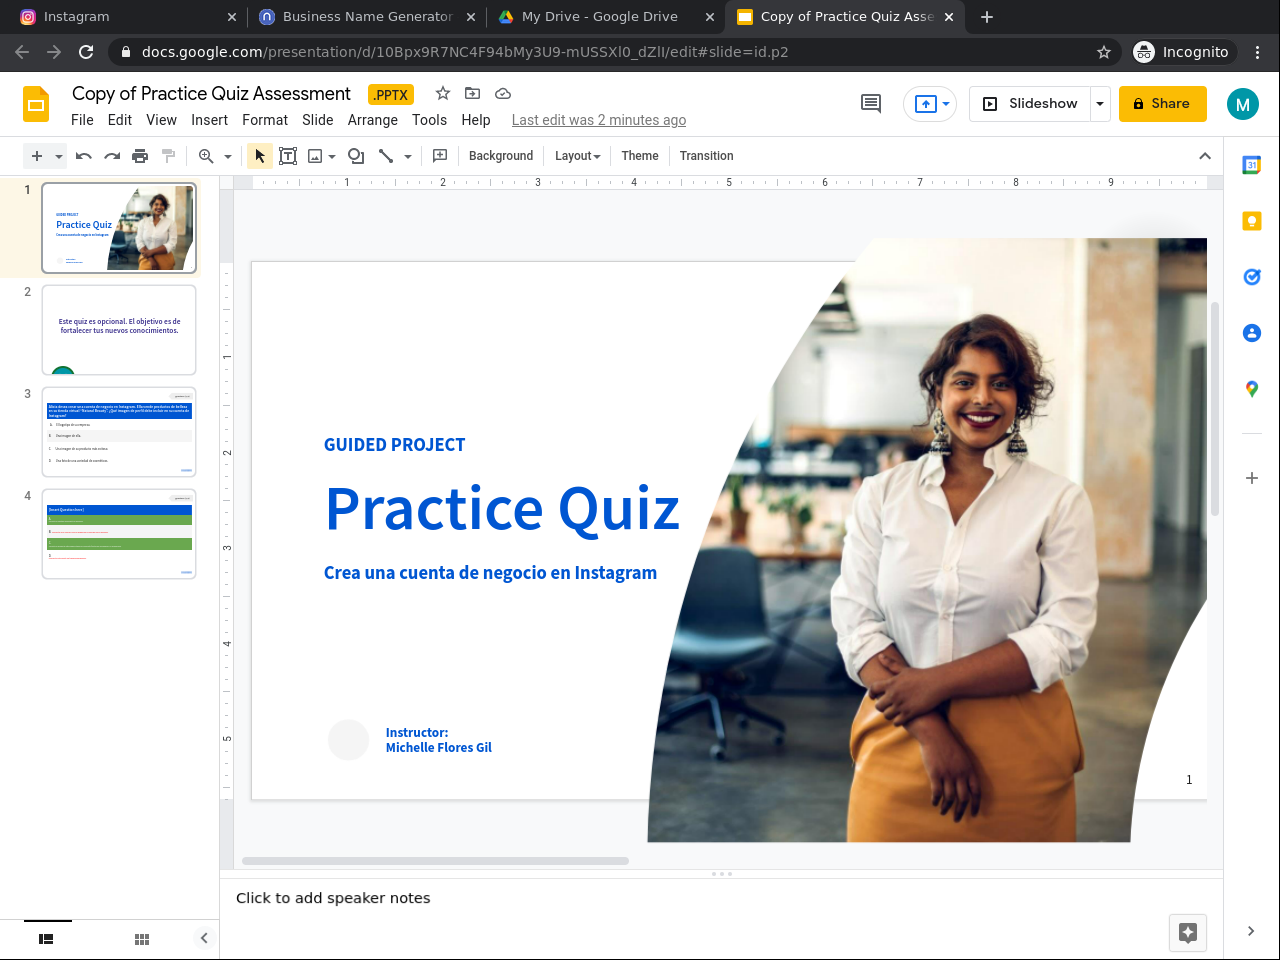Insert an image with toolbar icon
The height and width of the screenshot is (960, 1280).
tap(315, 156)
